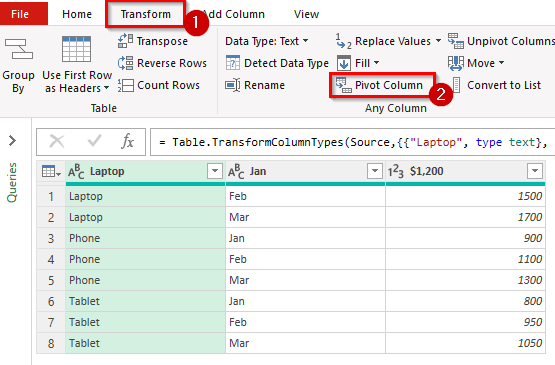This screenshot has height=365, width=555.
Task: Click the cell with value 900
Action: coord(465,238)
